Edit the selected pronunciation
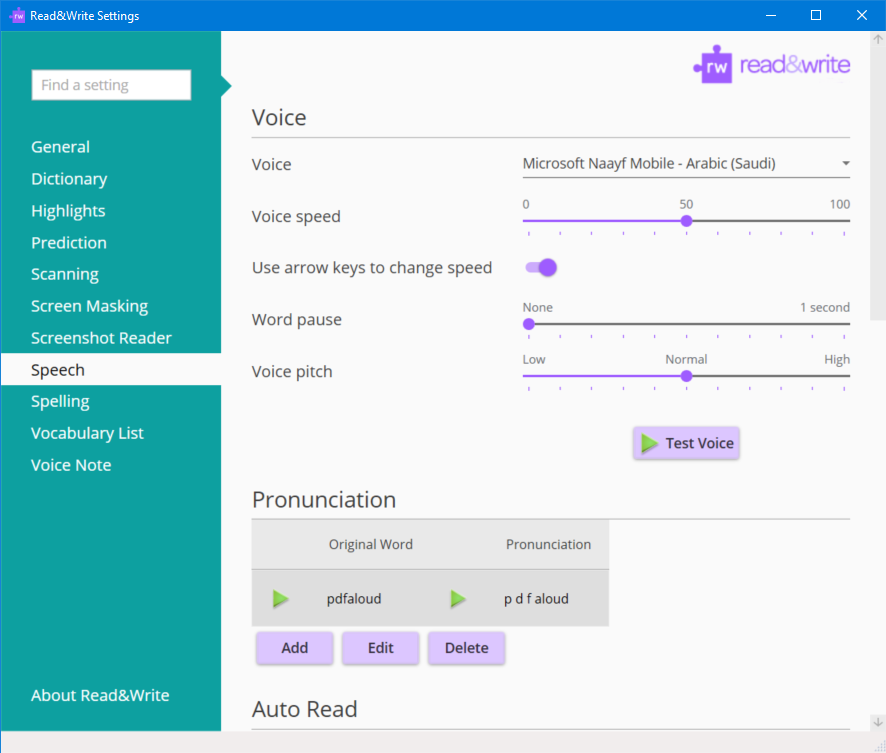The width and height of the screenshot is (886, 753). coord(380,648)
